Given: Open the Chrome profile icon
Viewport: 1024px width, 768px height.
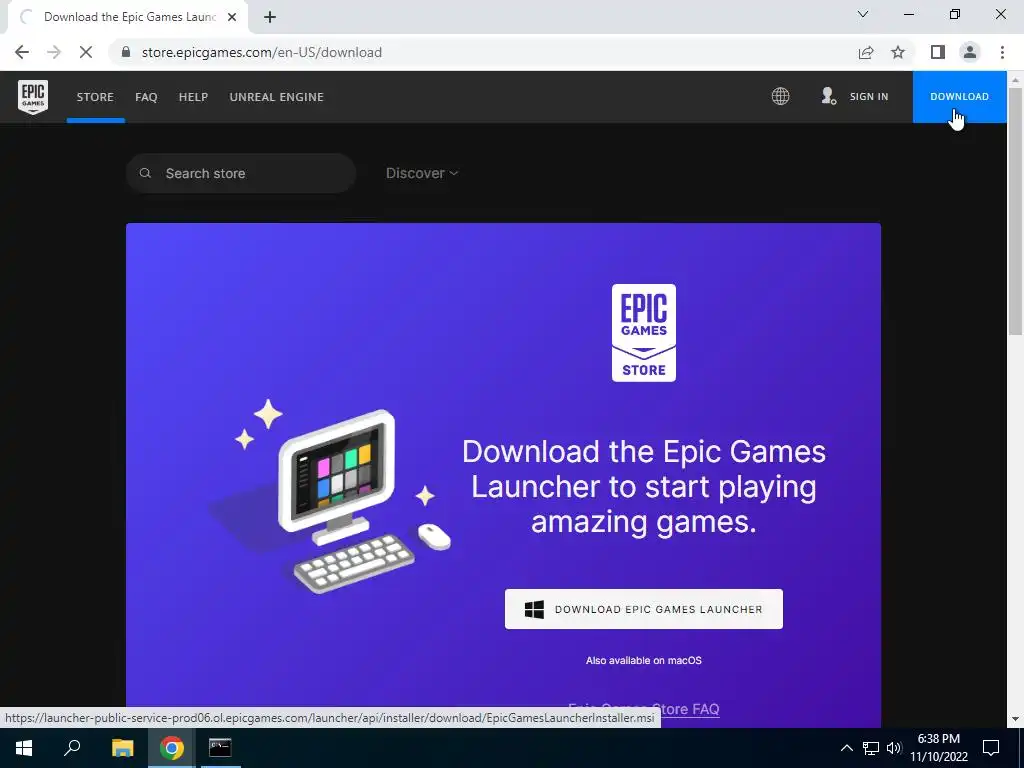Looking at the screenshot, I should tap(970, 52).
